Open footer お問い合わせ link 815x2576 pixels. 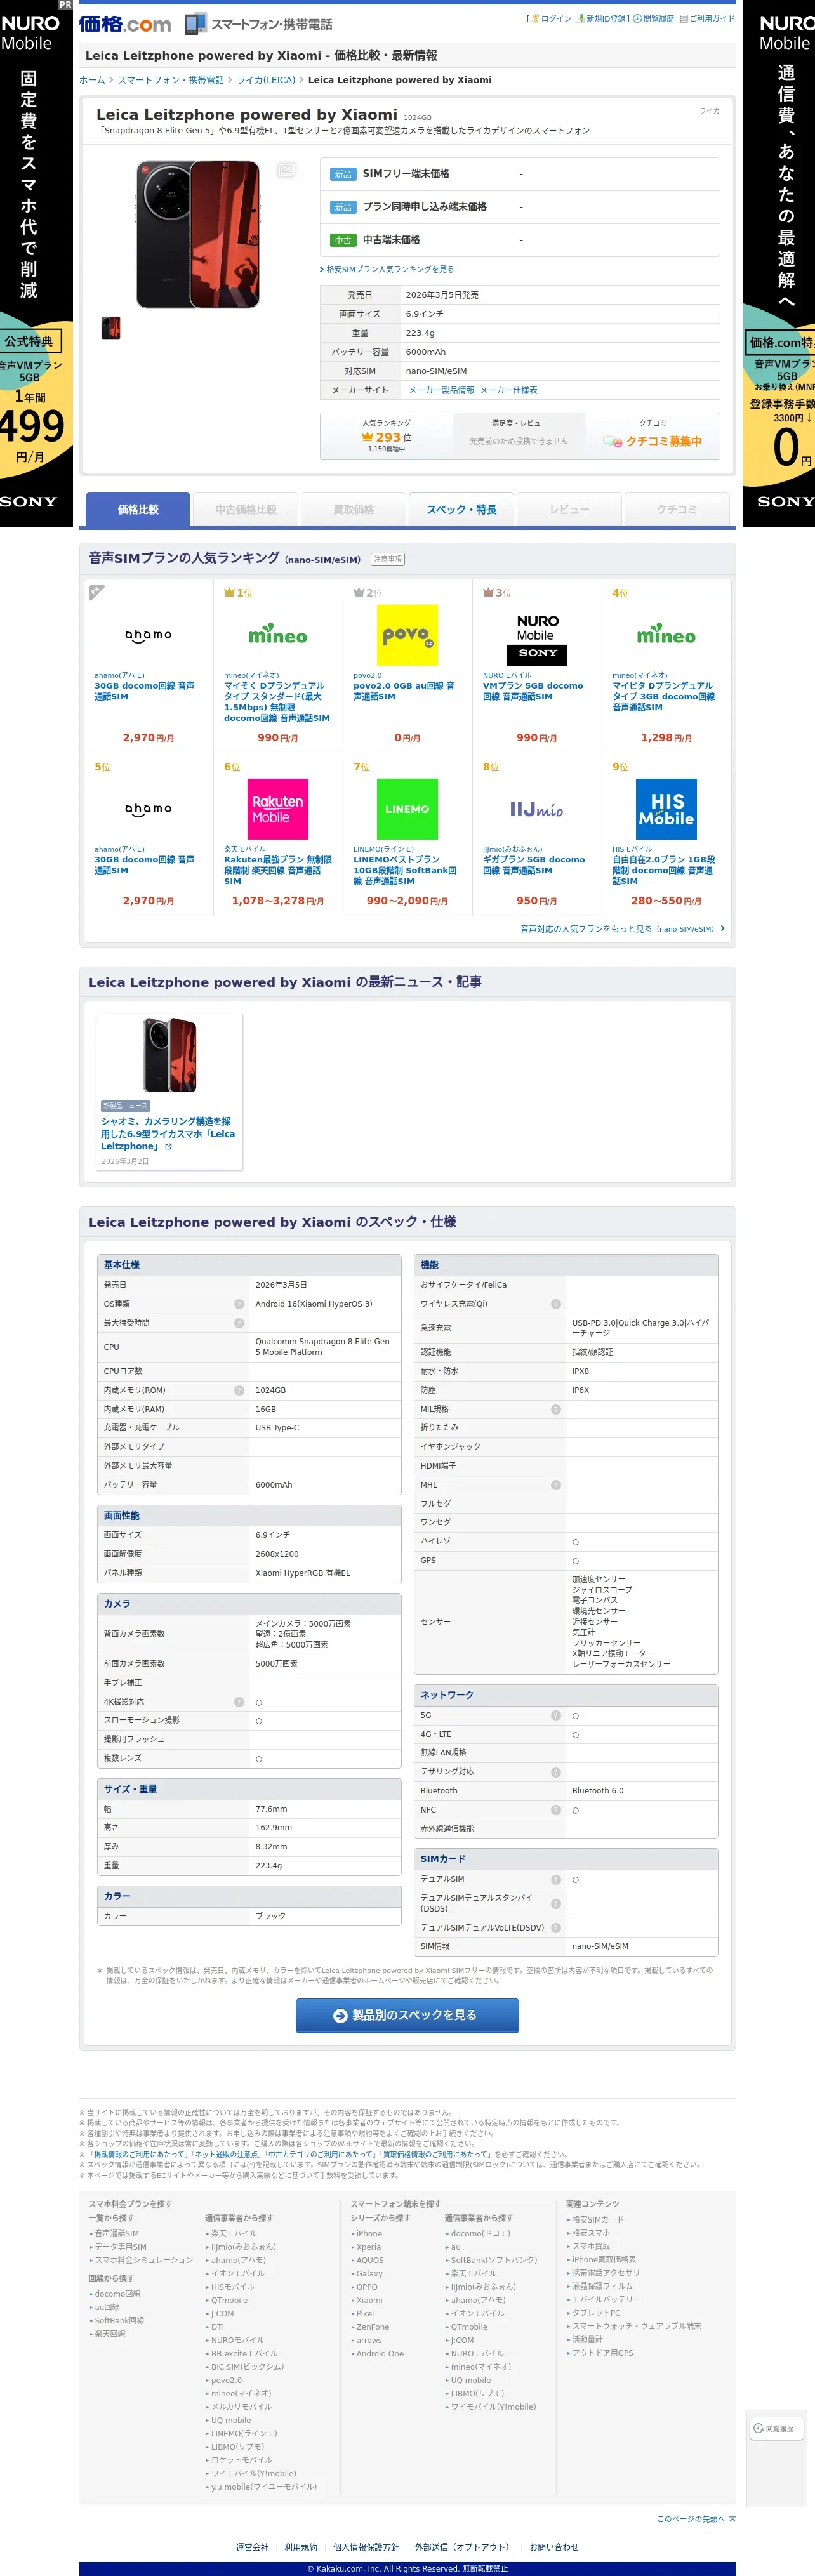pyautogui.click(x=554, y=2547)
